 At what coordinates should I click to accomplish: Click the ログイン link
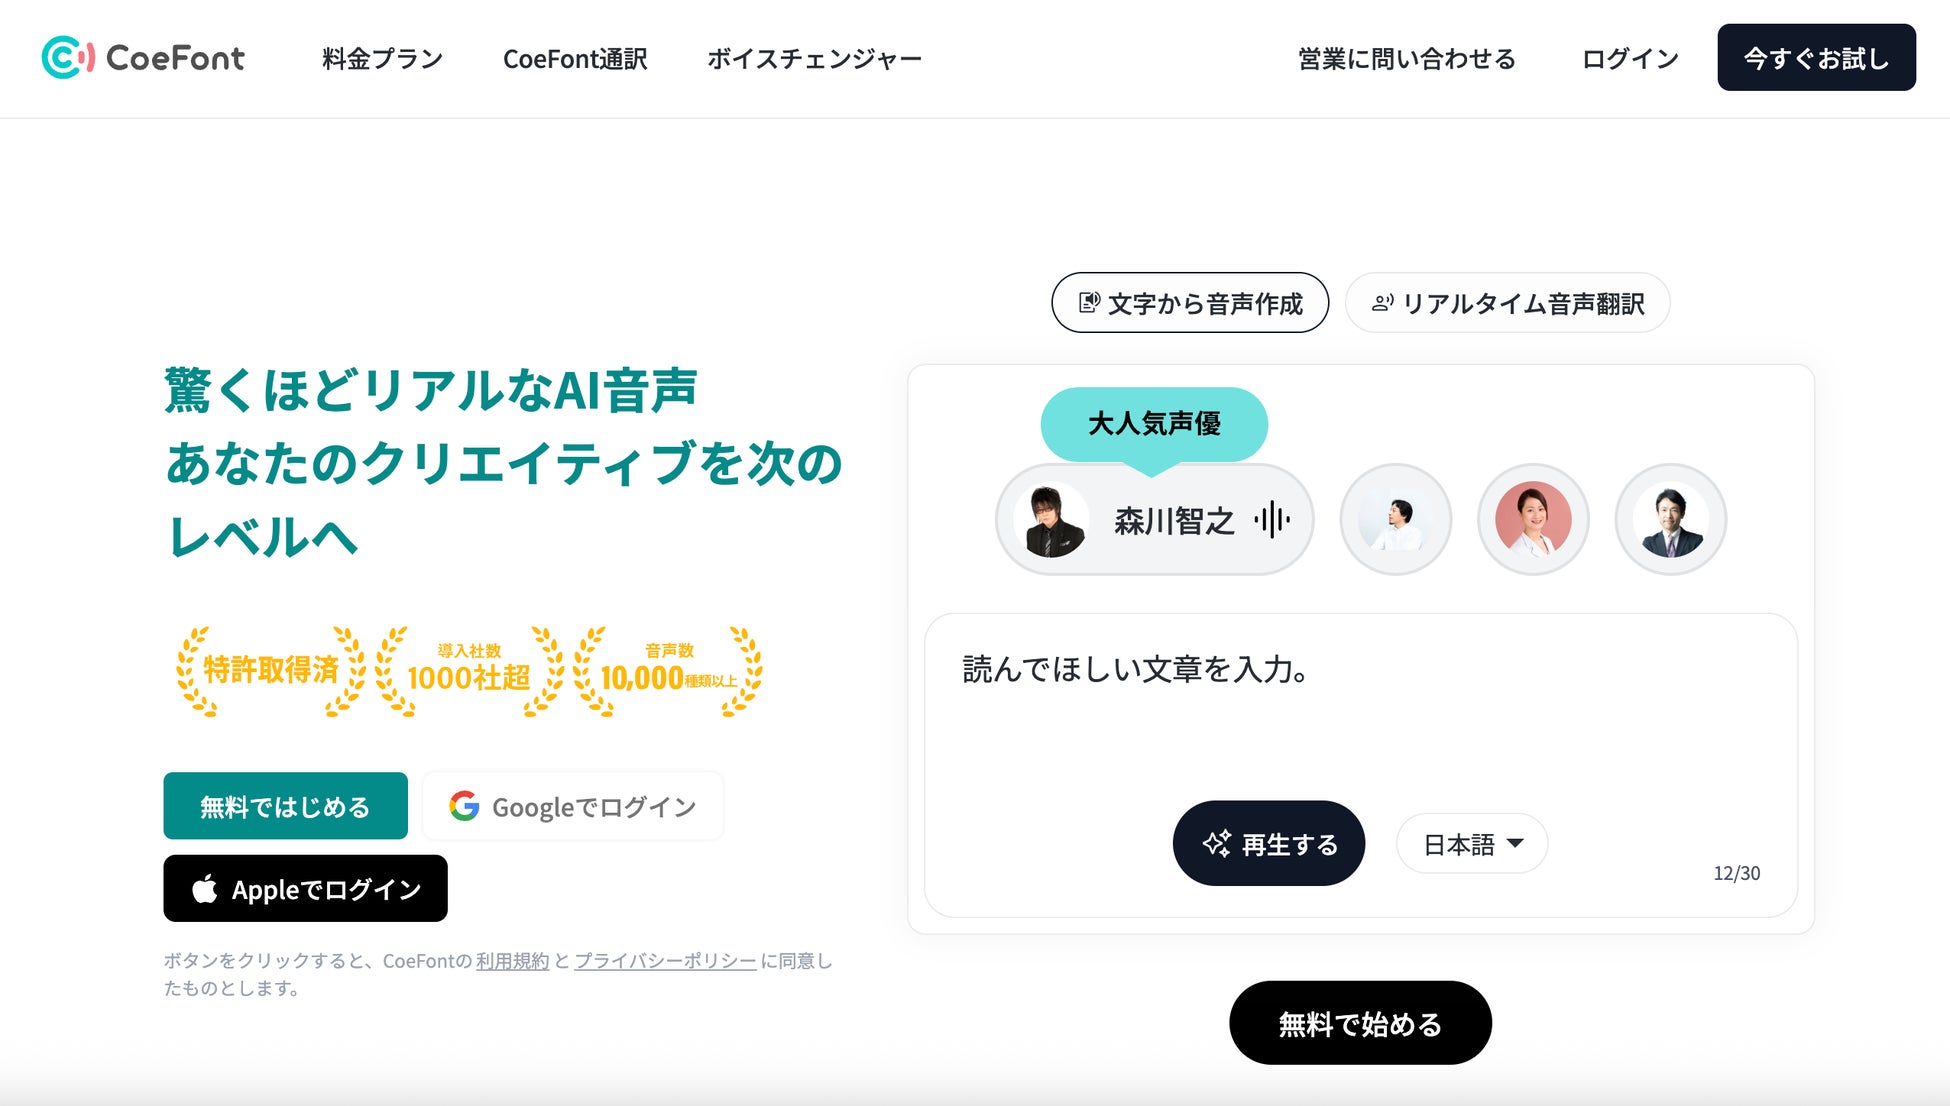tap(1630, 59)
